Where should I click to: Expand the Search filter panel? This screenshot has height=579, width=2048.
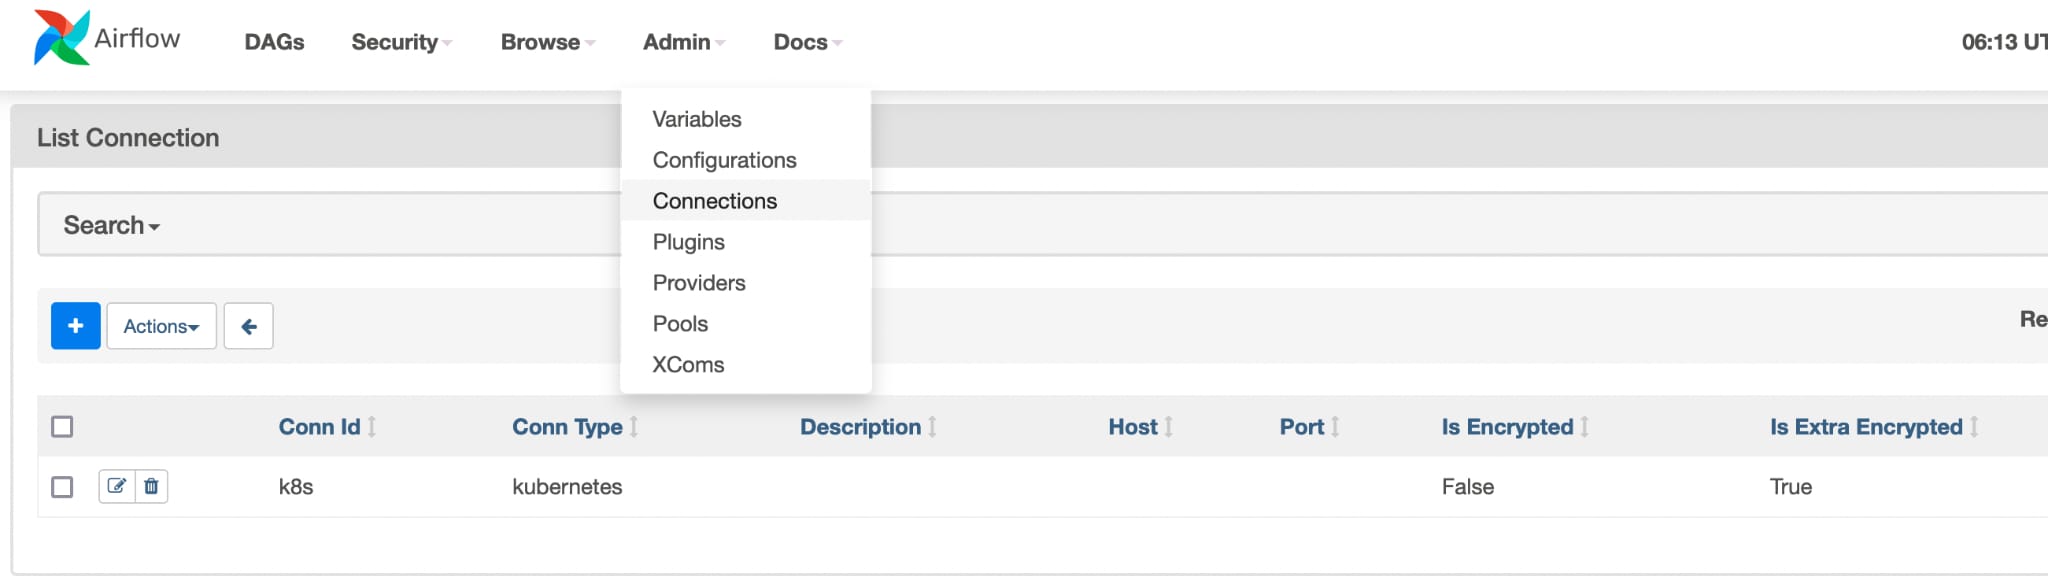pyautogui.click(x=111, y=225)
